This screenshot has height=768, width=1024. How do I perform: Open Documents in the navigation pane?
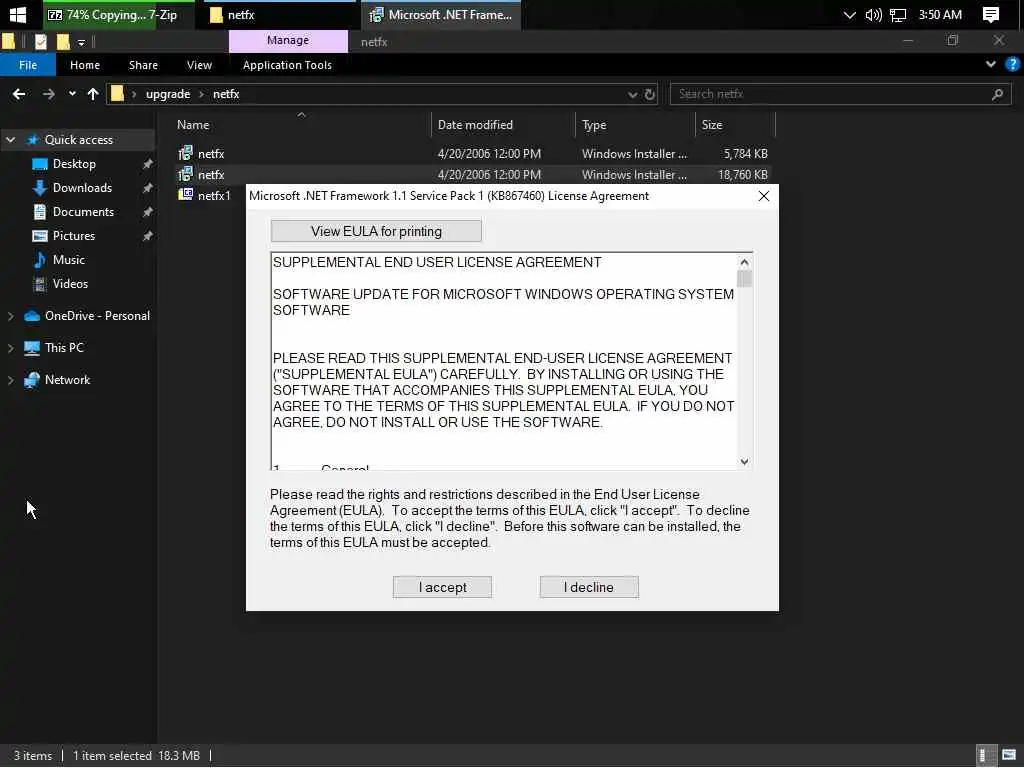83,212
